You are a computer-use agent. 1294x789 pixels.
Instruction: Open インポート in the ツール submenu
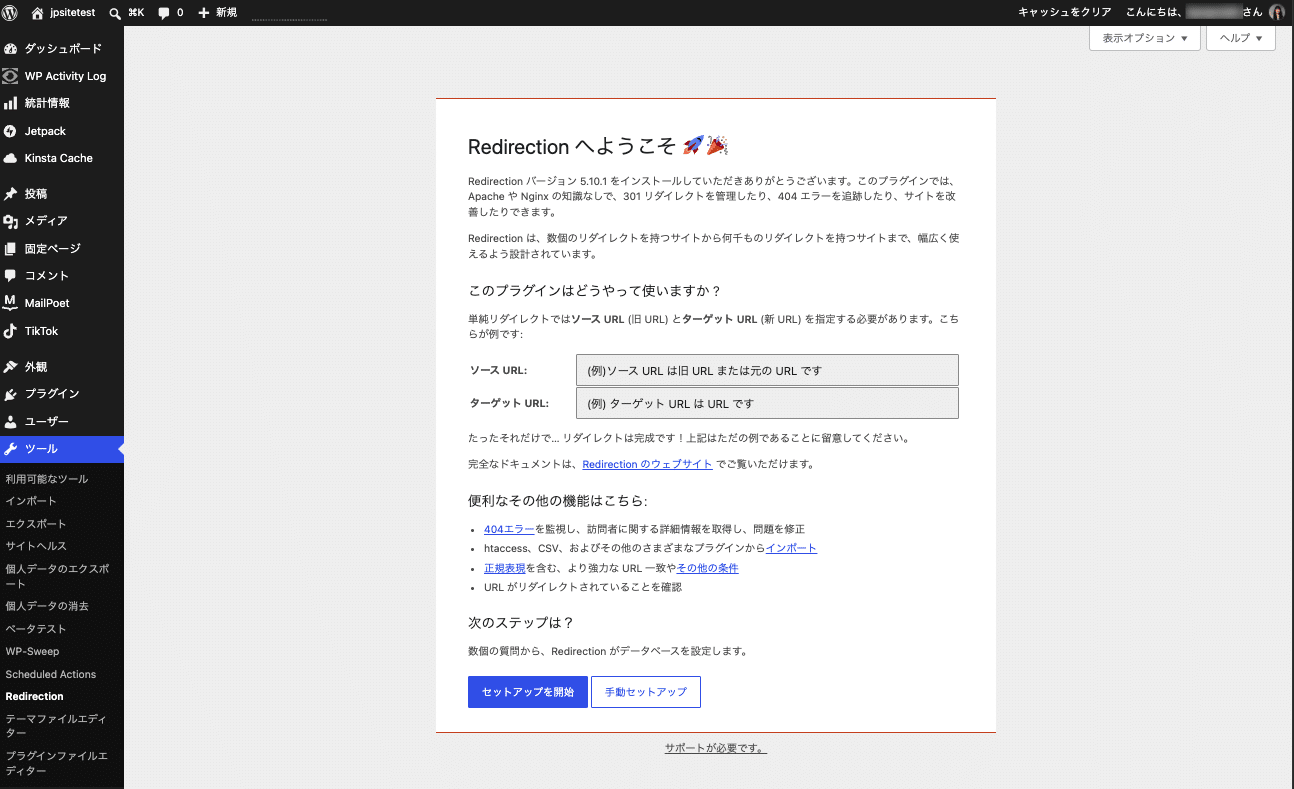click(31, 501)
